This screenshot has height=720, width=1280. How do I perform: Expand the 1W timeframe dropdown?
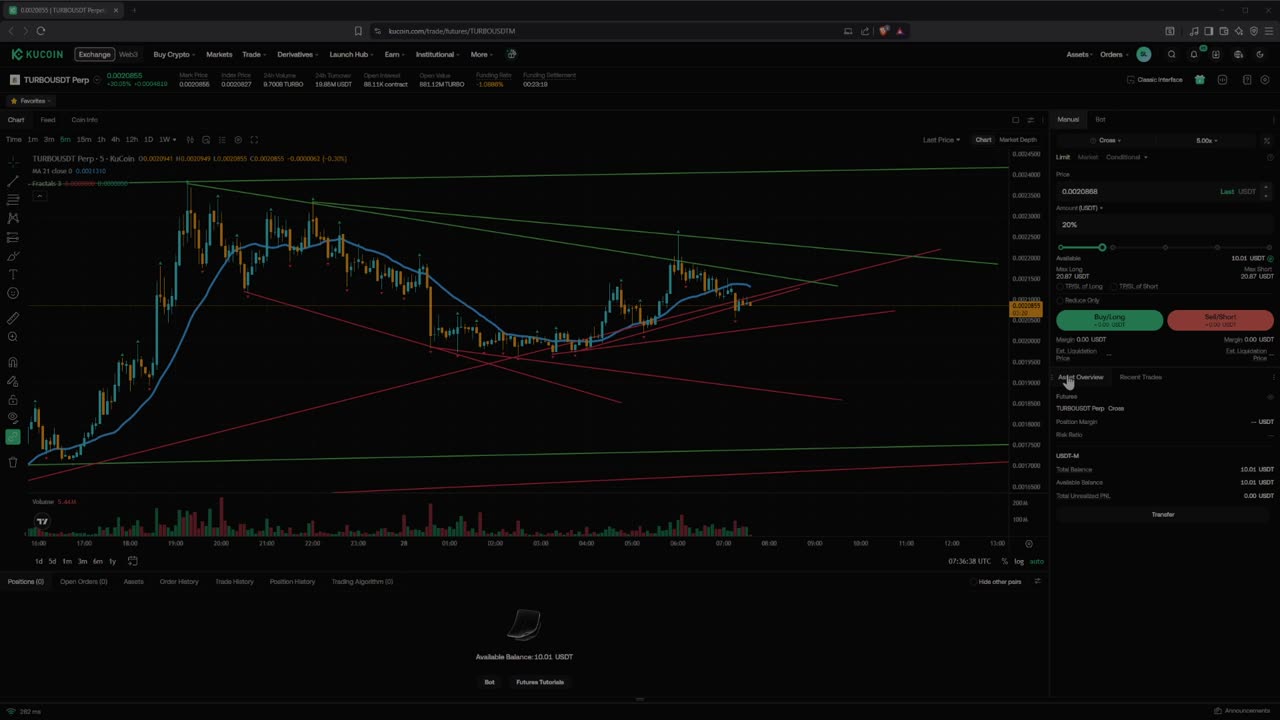pyautogui.click(x=167, y=139)
